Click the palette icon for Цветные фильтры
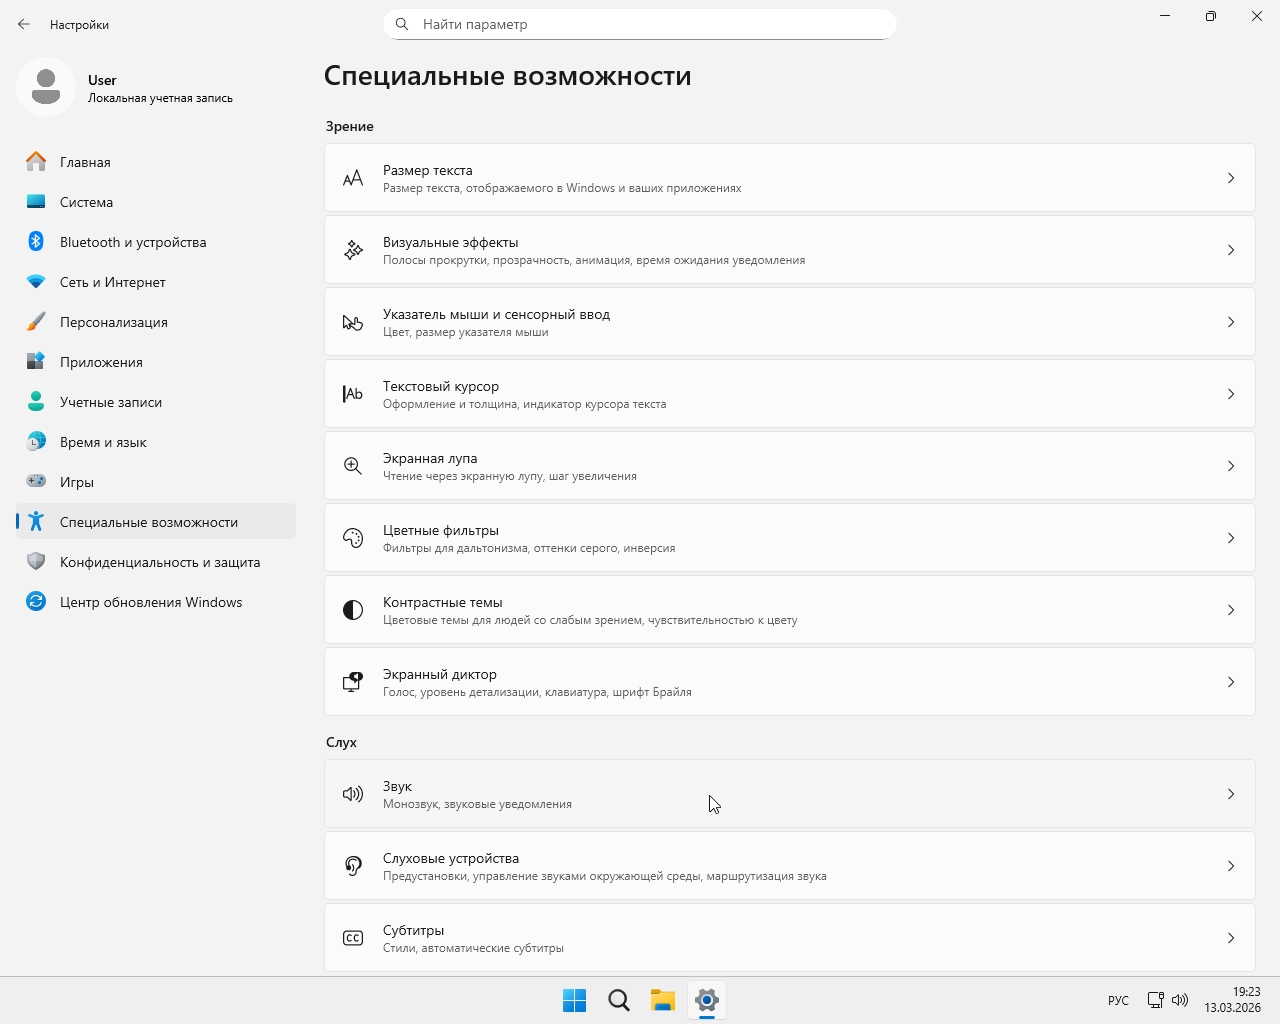 [x=353, y=538]
